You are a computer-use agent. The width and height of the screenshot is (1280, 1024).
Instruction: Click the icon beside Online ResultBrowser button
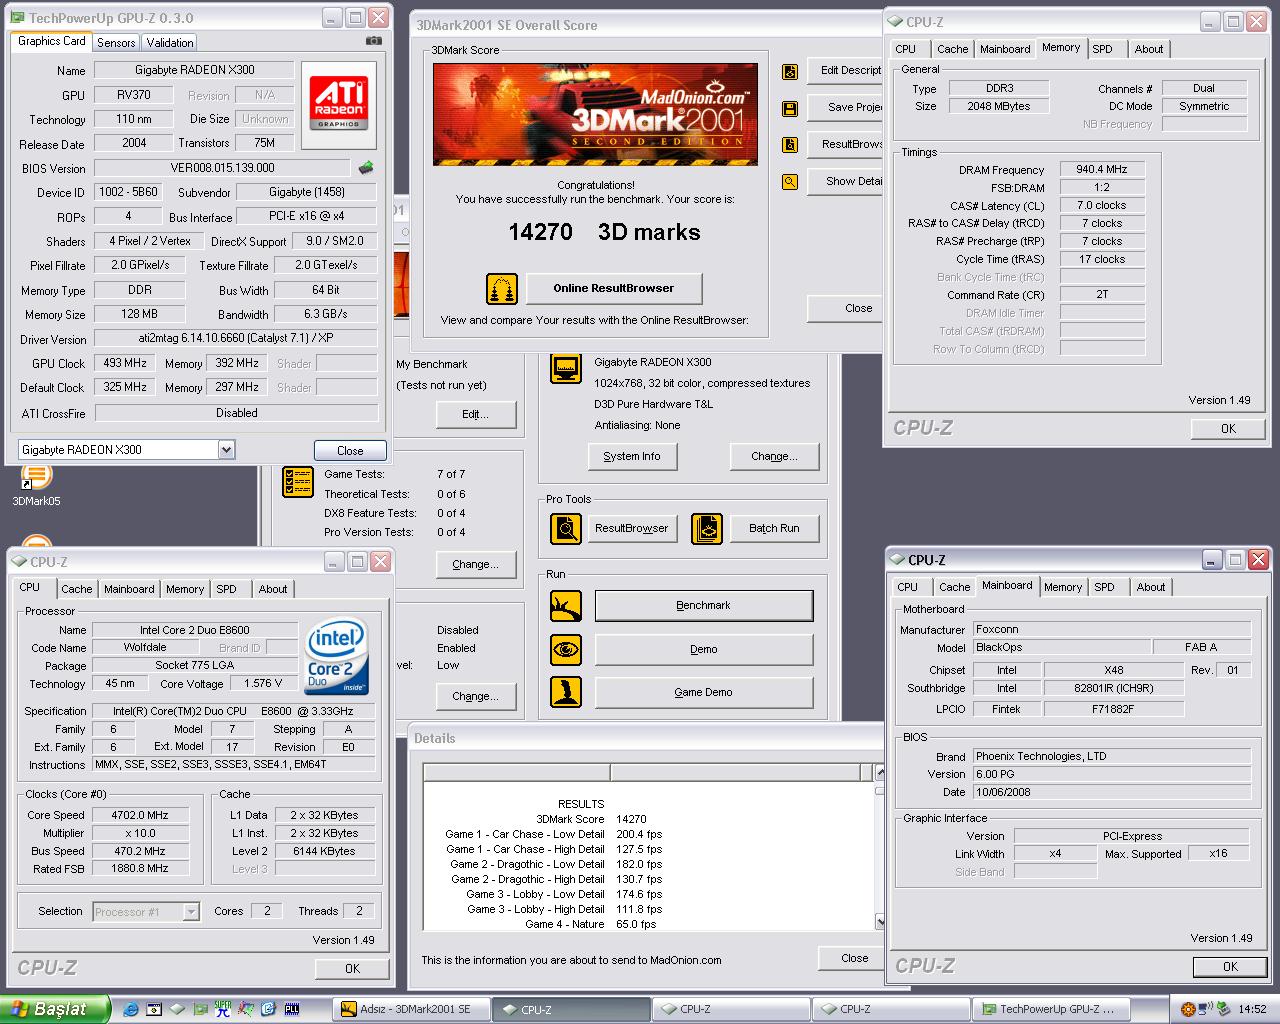click(x=502, y=289)
